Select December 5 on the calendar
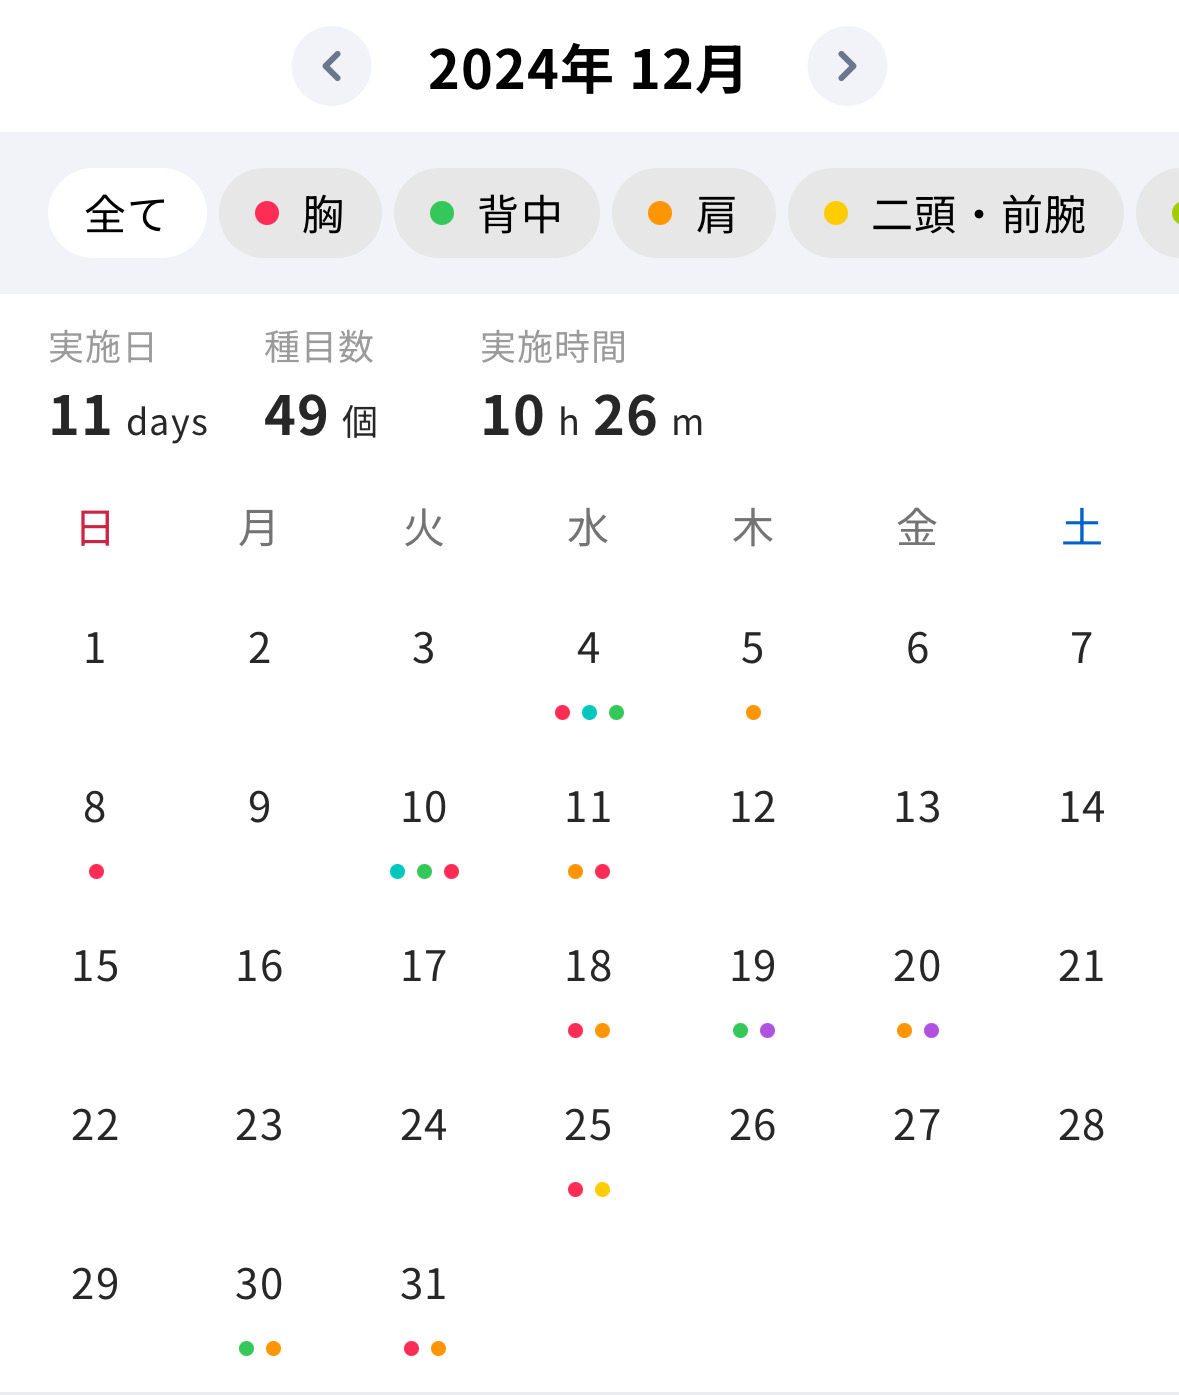This screenshot has width=1179, height=1395. click(753, 670)
